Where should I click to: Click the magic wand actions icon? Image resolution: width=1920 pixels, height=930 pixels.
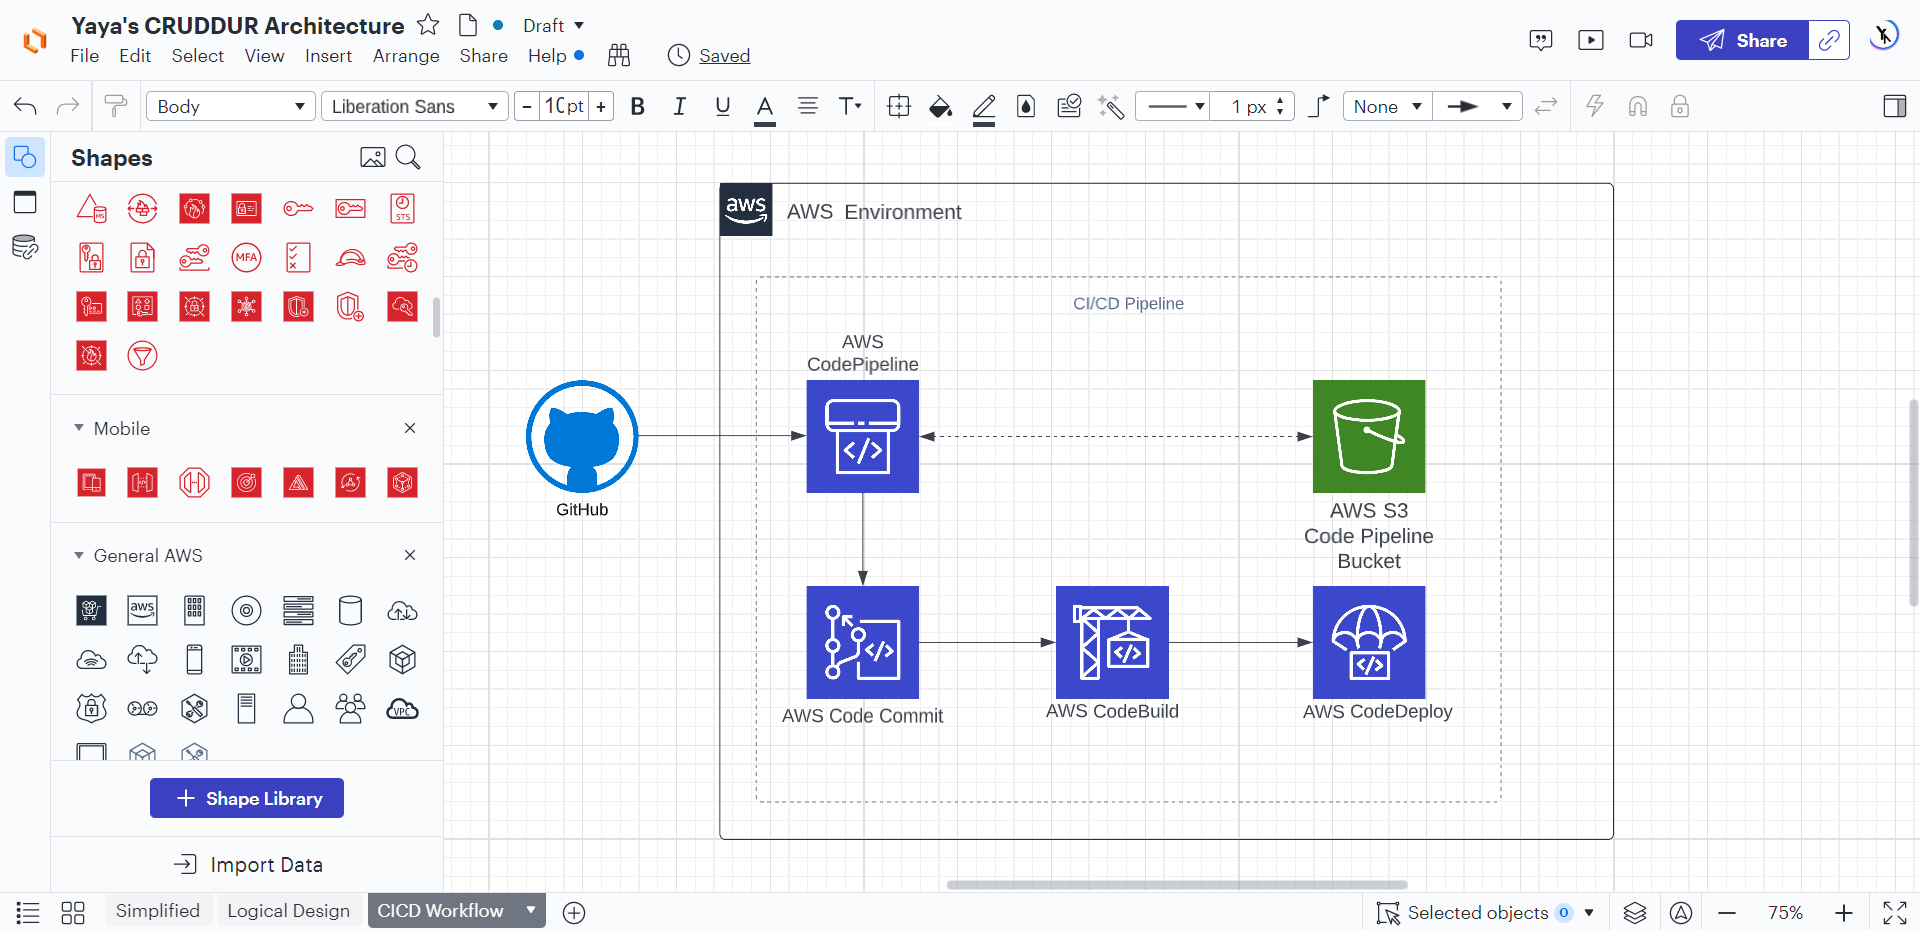[1111, 106]
